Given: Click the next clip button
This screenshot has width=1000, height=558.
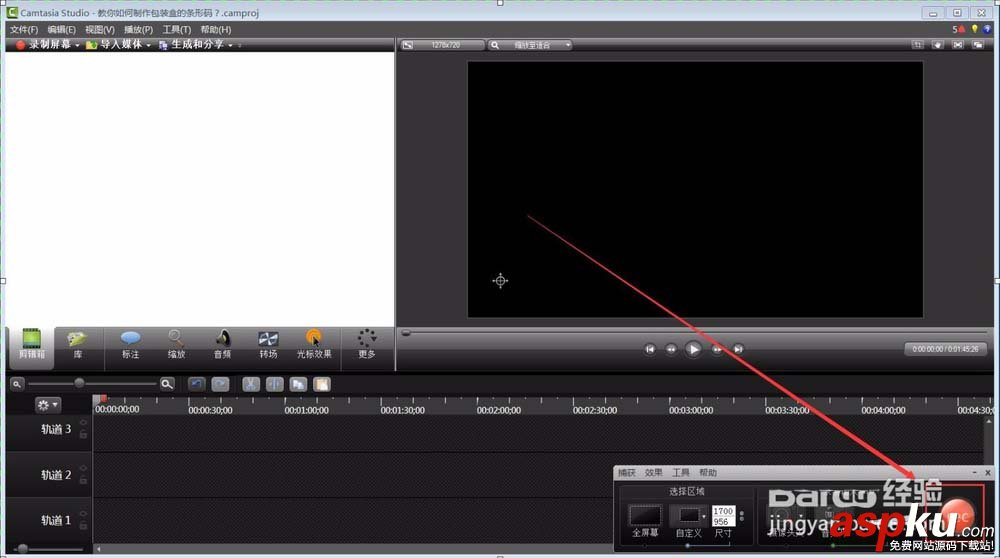Looking at the screenshot, I should (x=738, y=349).
